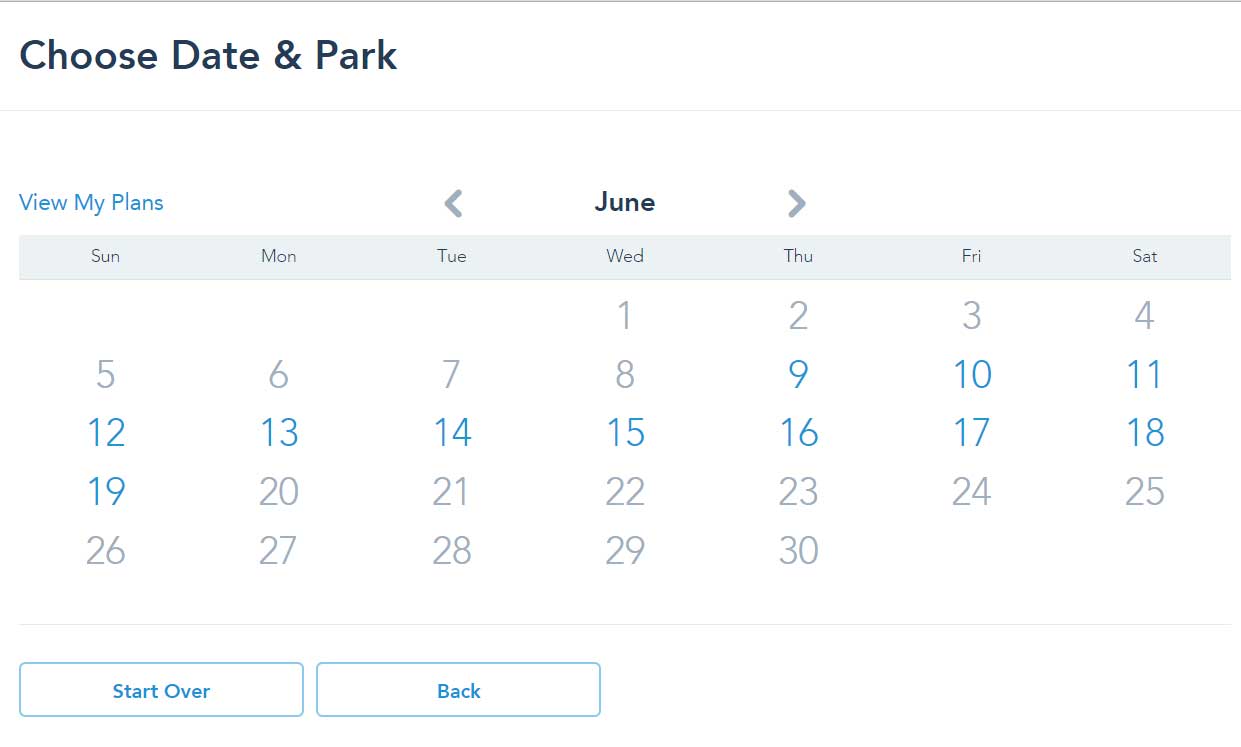Select June 13 date

279,433
